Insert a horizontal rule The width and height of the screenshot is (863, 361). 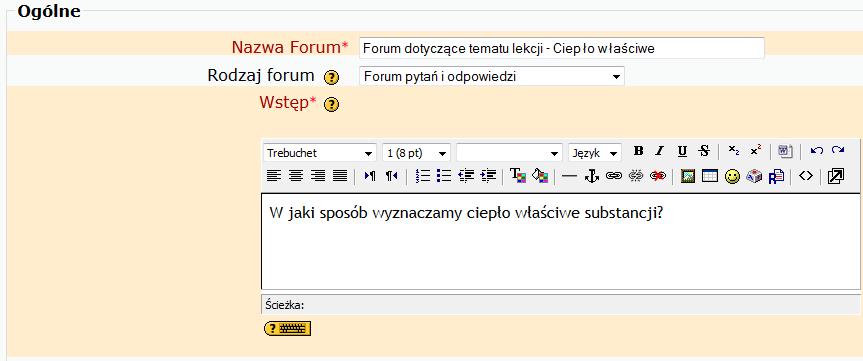[x=570, y=176]
